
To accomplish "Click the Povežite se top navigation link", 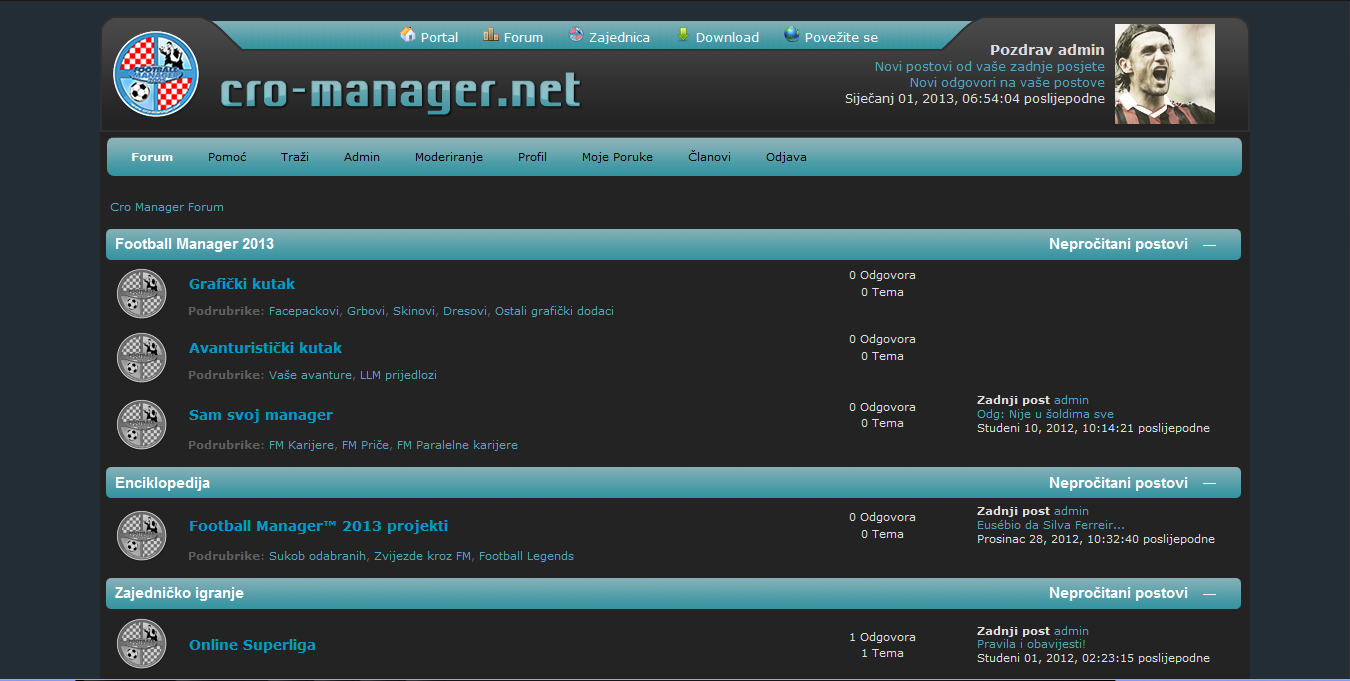I will point(841,37).
